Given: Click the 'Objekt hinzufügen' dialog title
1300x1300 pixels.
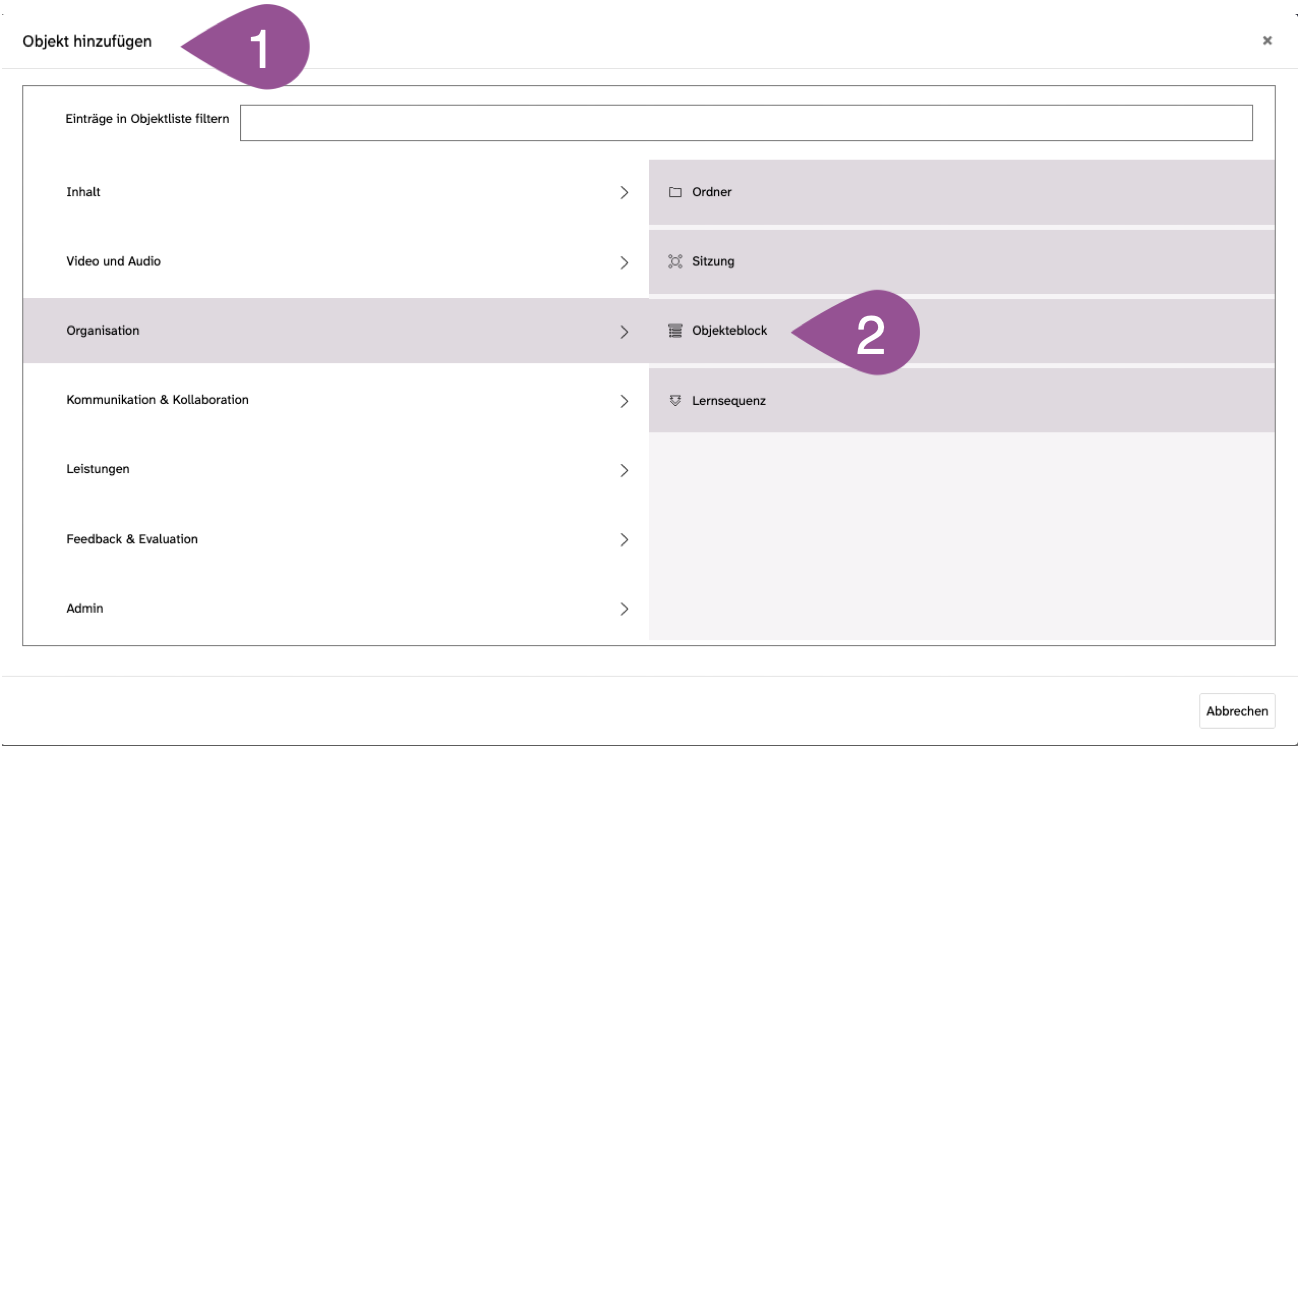Looking at the screenshot, I should coord(87,41).
